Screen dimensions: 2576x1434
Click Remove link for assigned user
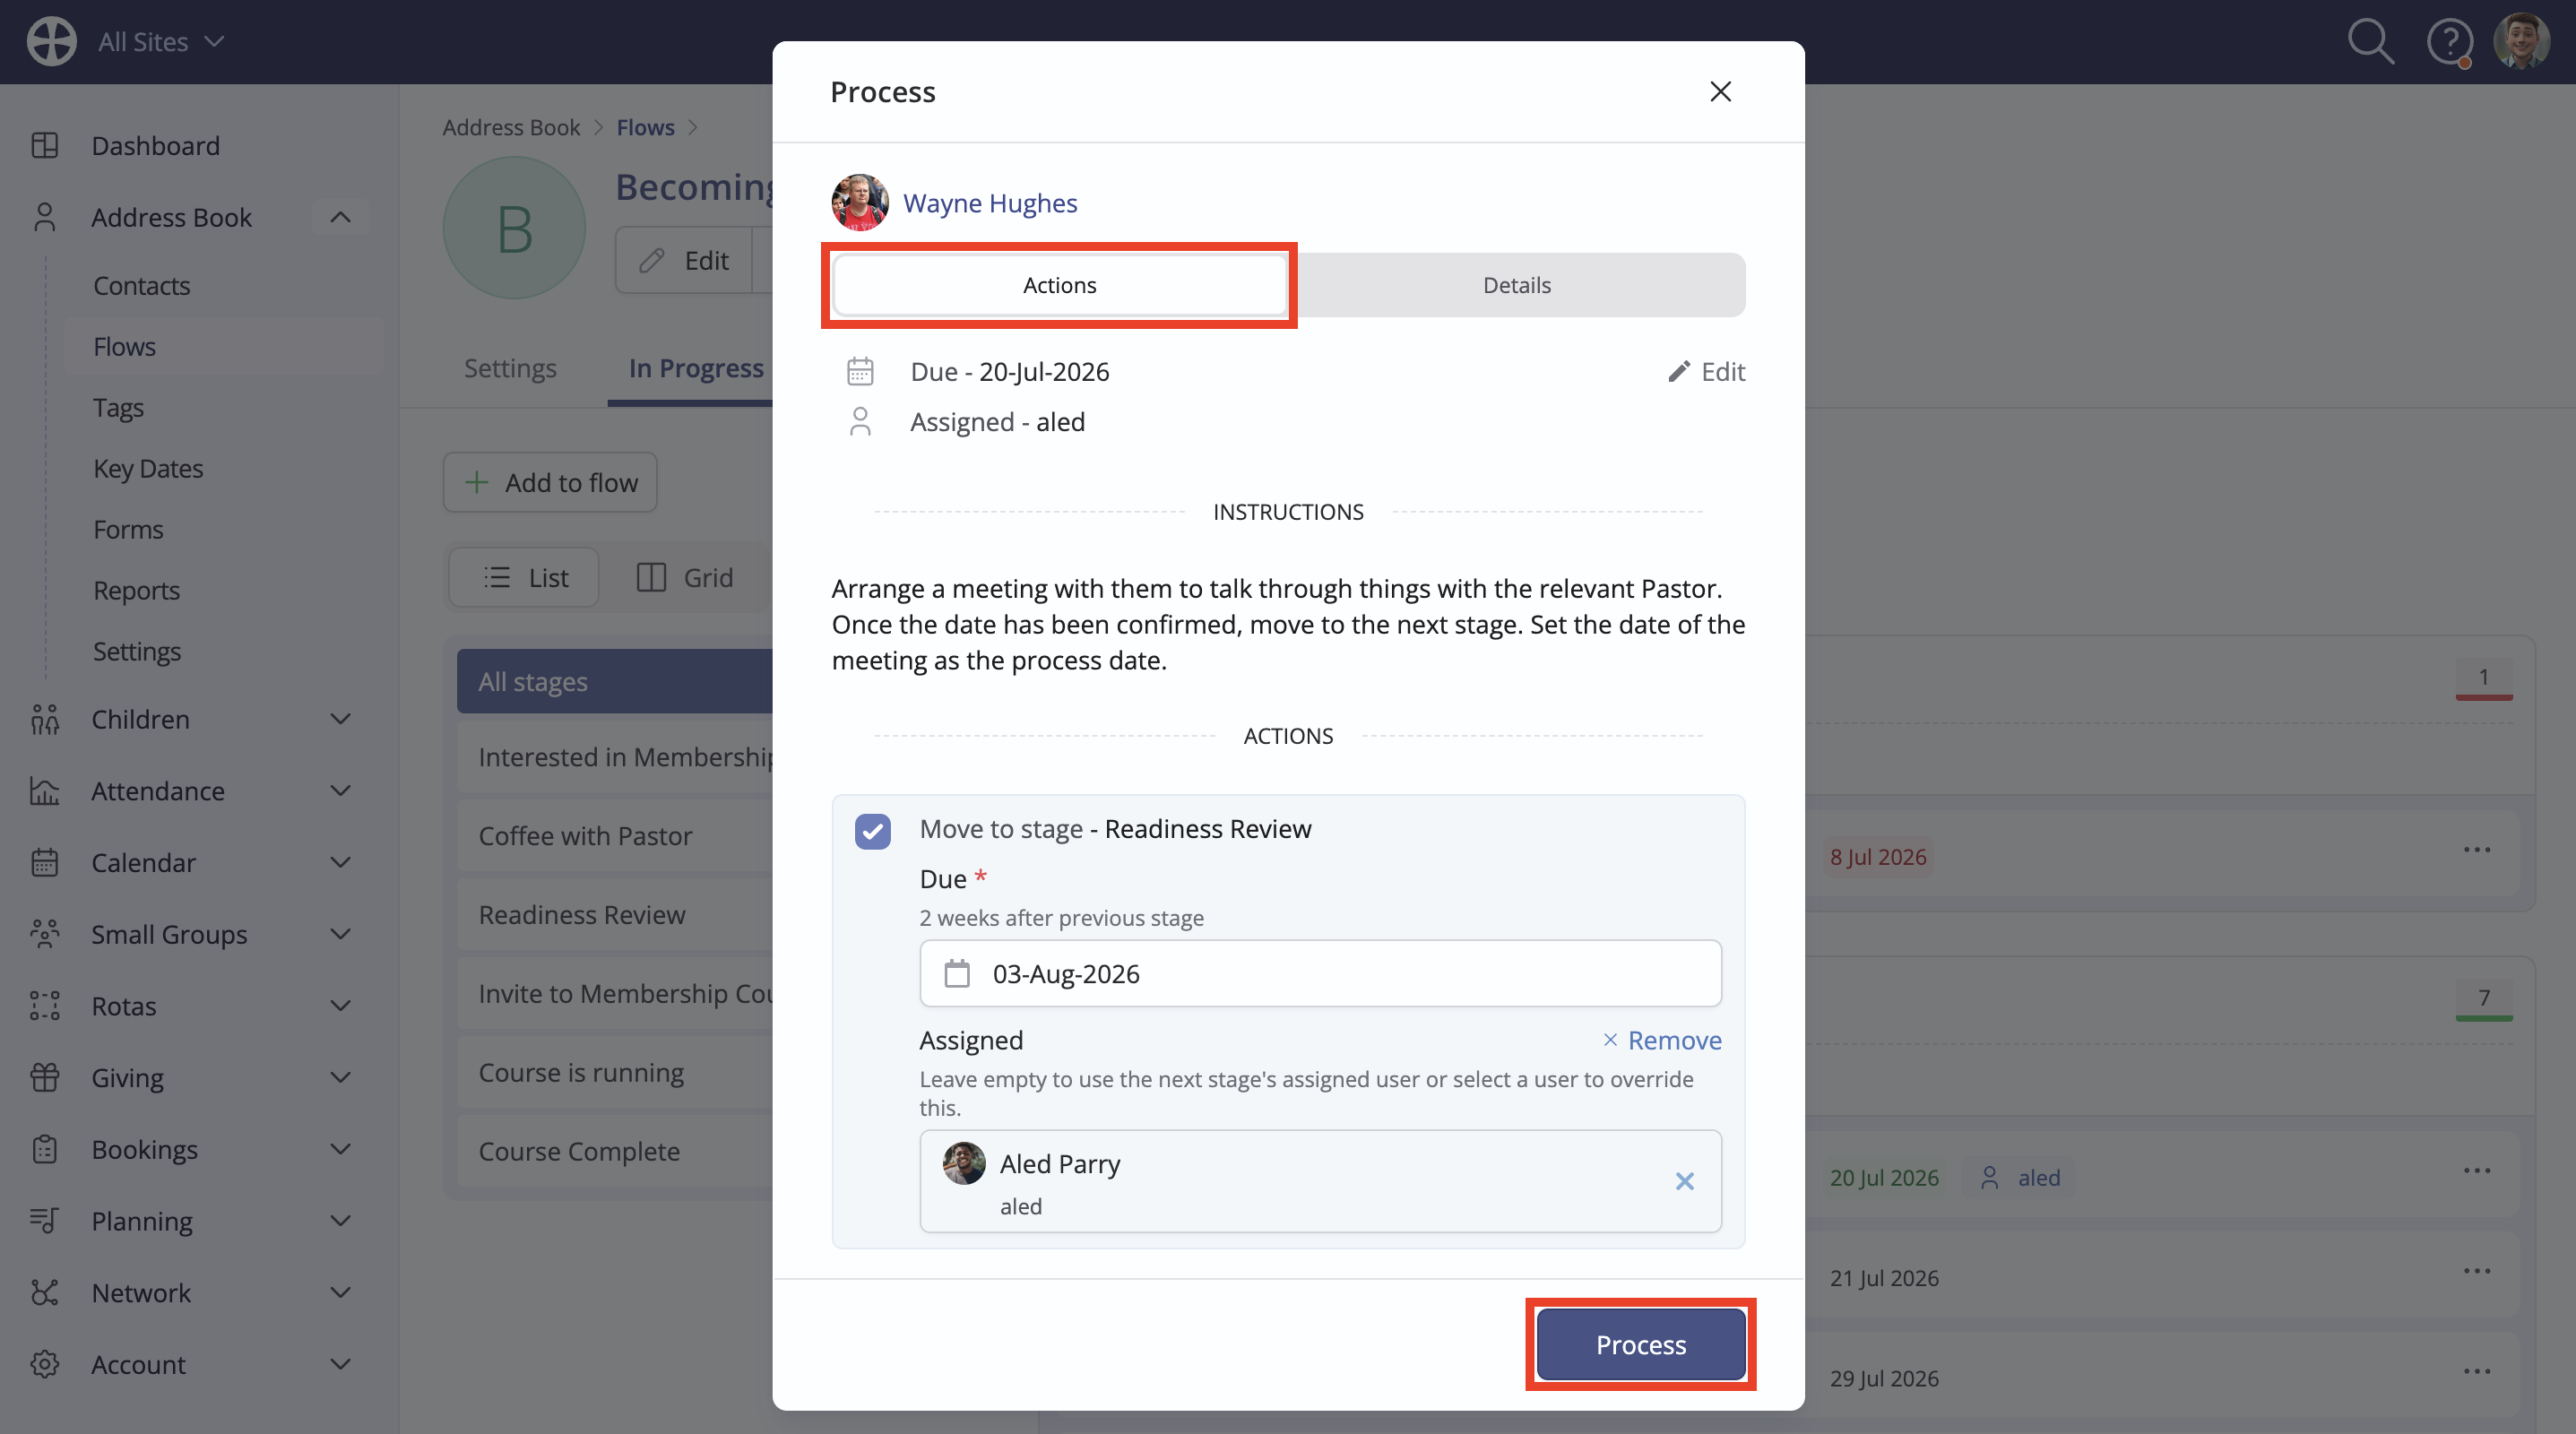(x=1662, y=1040)
